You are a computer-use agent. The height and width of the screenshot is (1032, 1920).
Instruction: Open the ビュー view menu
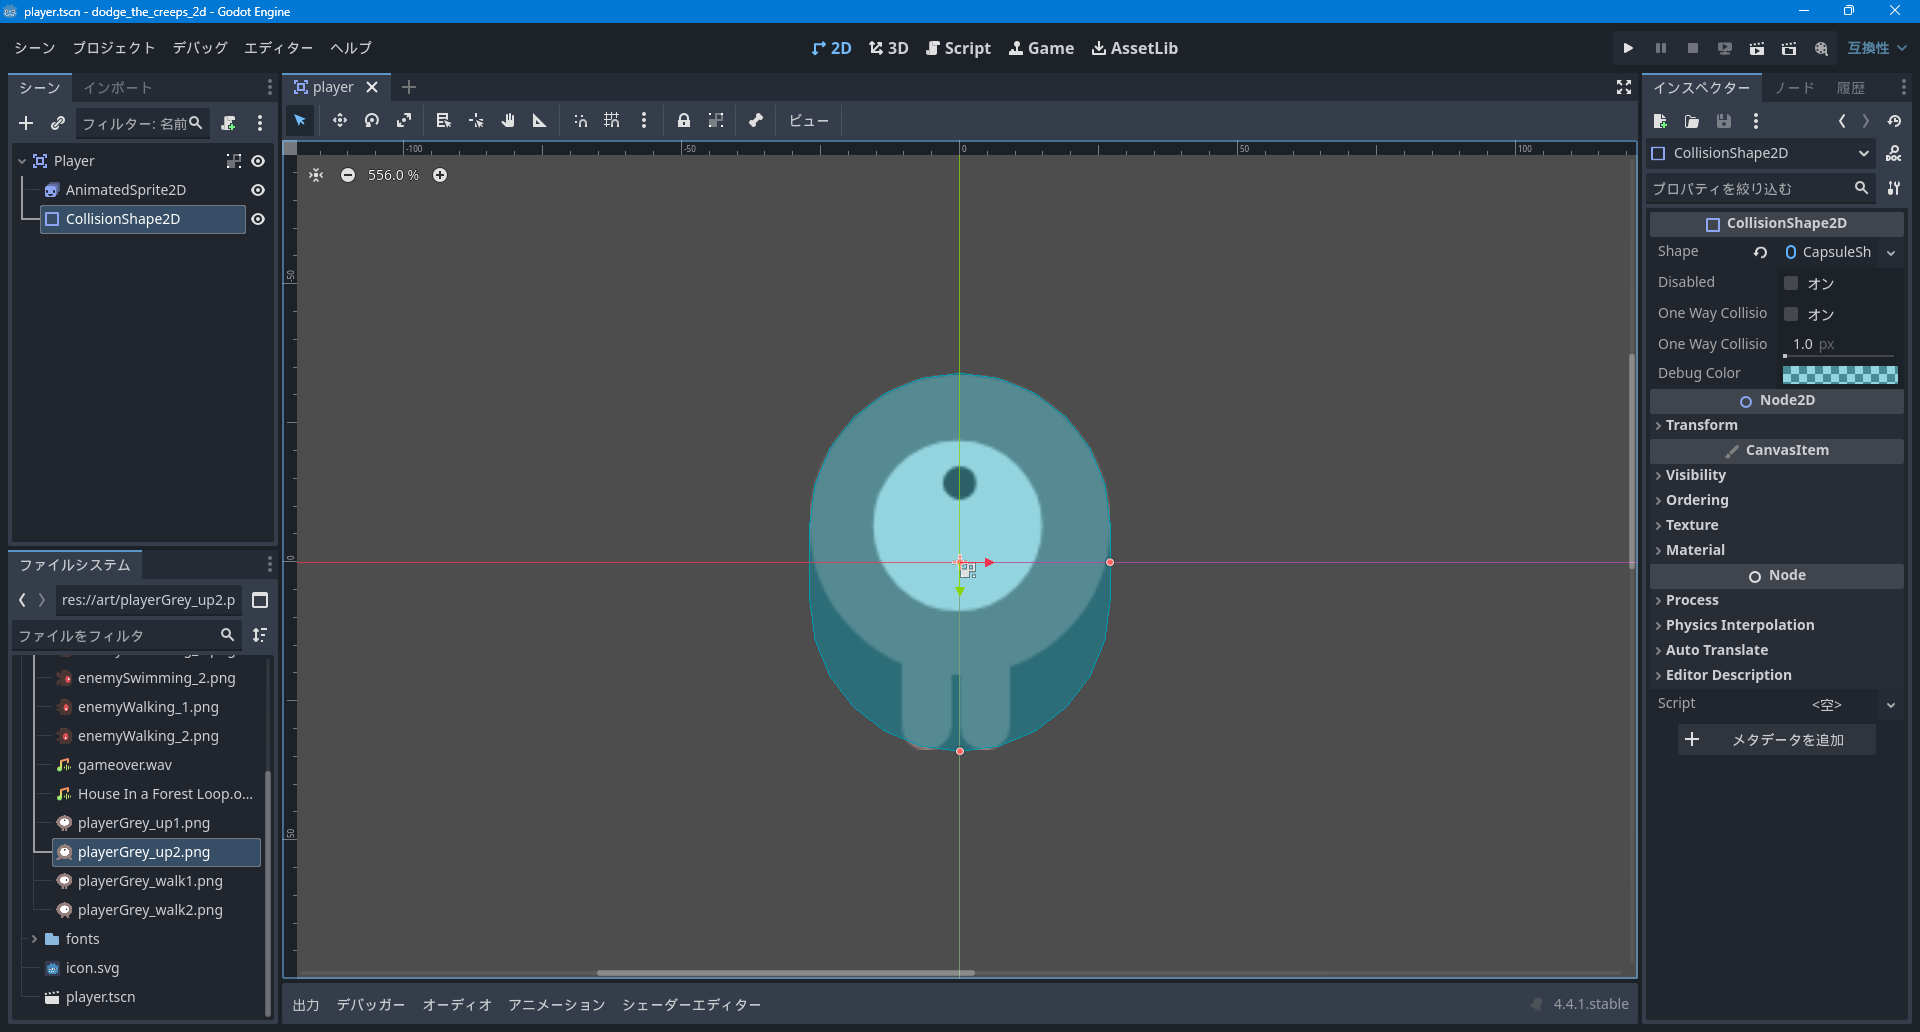809,121
